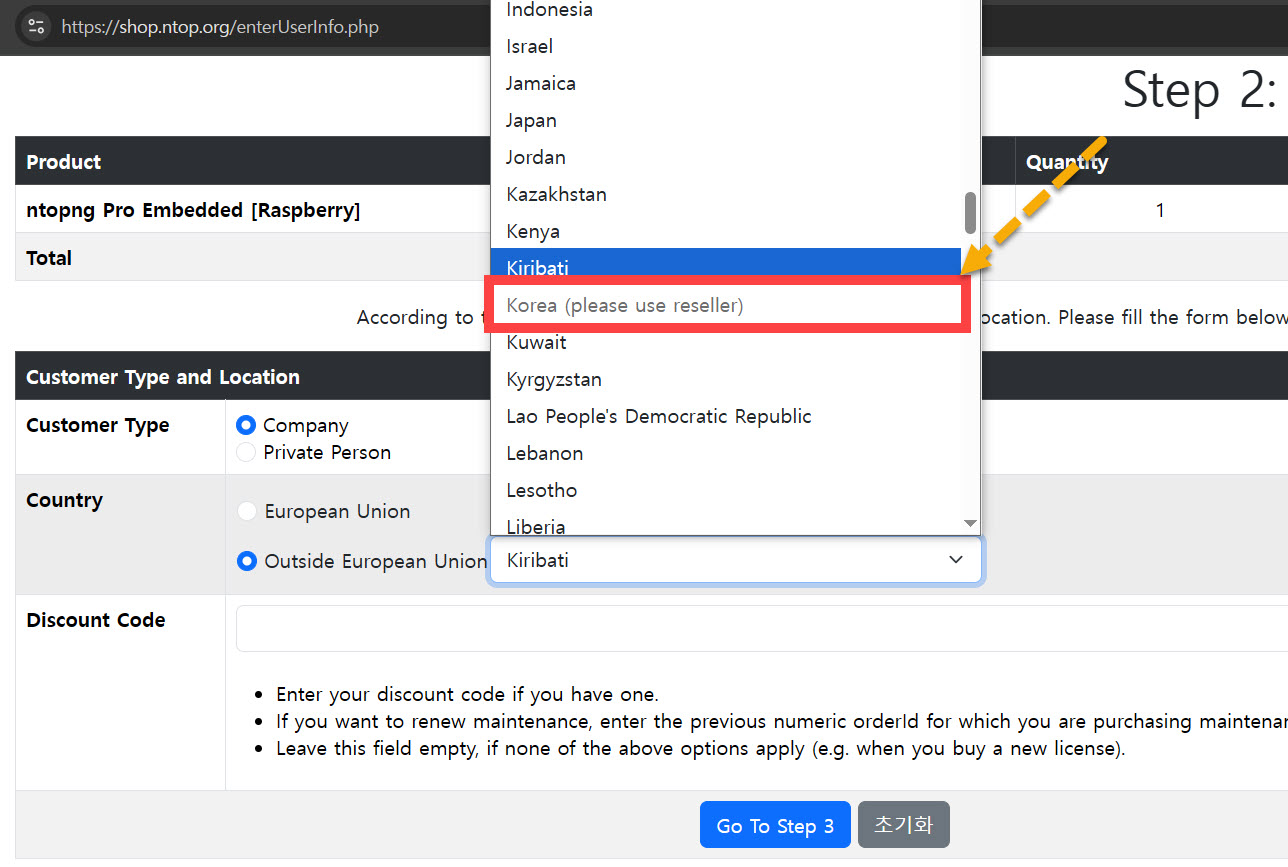Choose the European Union radio option
Image resolution: width=1288 pixels, height=867 pixels.
click(246, 511)
